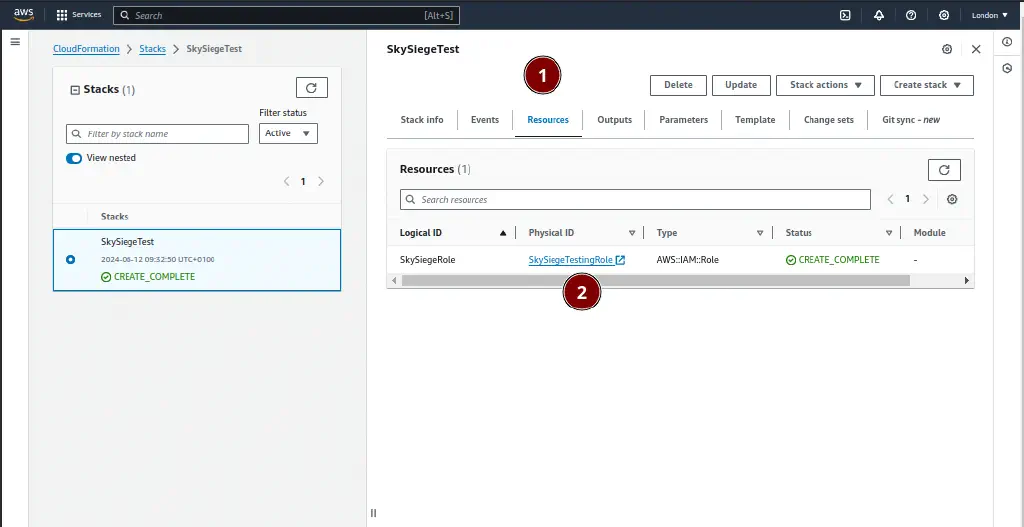Click the left arrow of horizontal scrollbar
The height and width of the screenshot is (527, 1024).
pyautogui.click(x=394, y=280)
